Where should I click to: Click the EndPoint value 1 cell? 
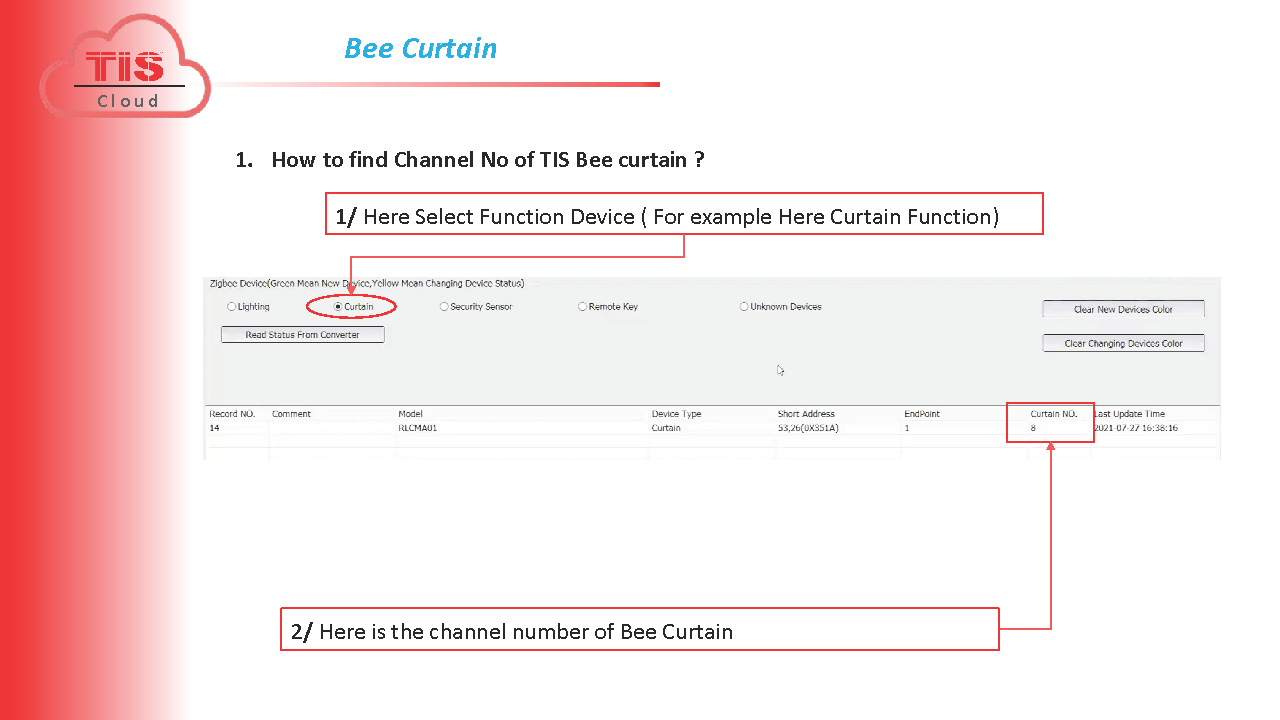[907, 428]
